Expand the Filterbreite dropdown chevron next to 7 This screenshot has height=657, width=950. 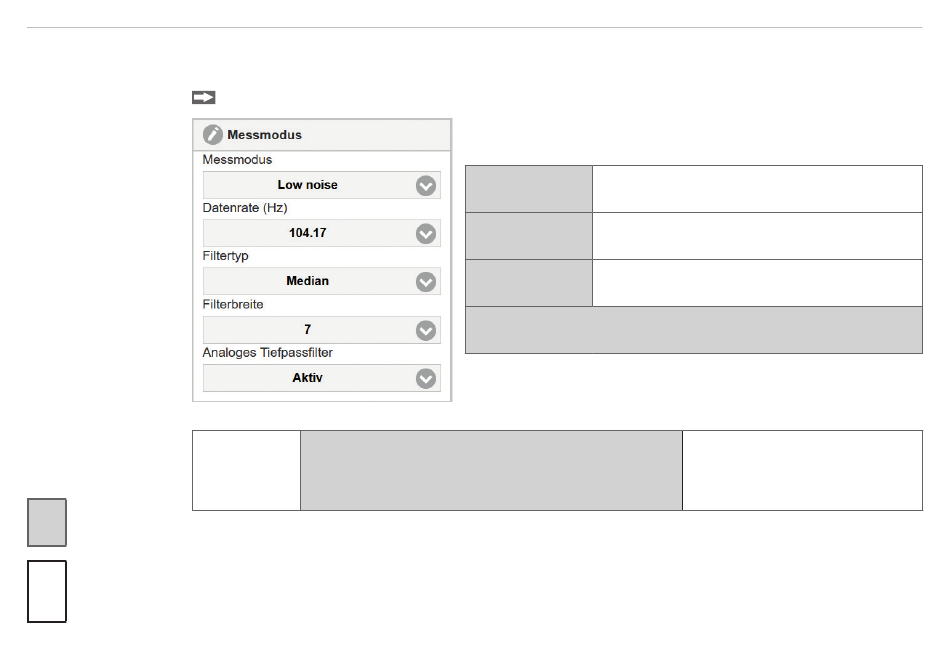tap(426, 330)
